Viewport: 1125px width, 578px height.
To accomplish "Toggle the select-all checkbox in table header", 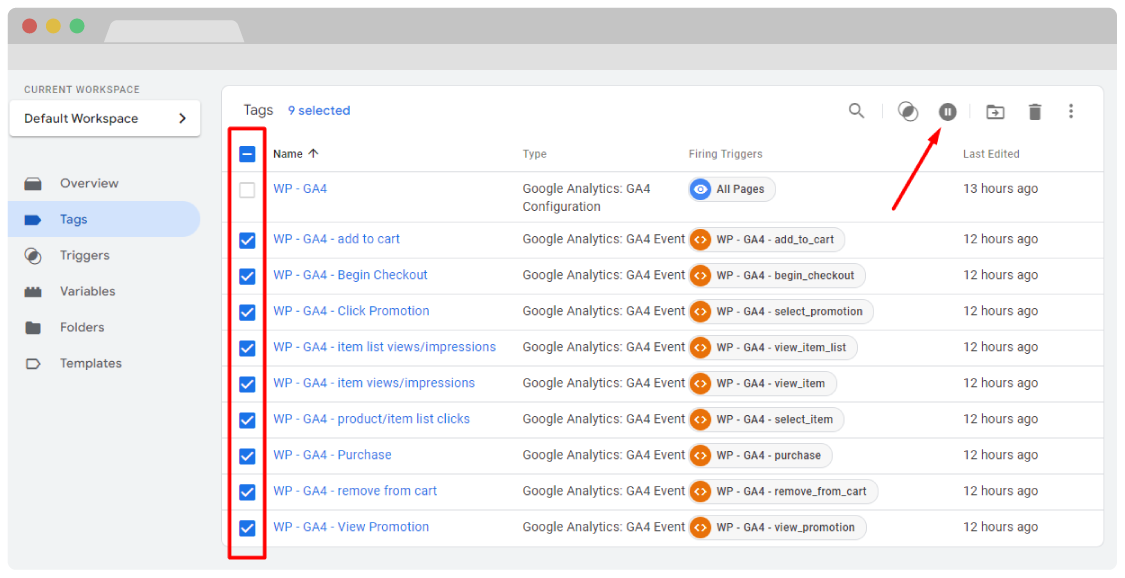I will 247,154.
